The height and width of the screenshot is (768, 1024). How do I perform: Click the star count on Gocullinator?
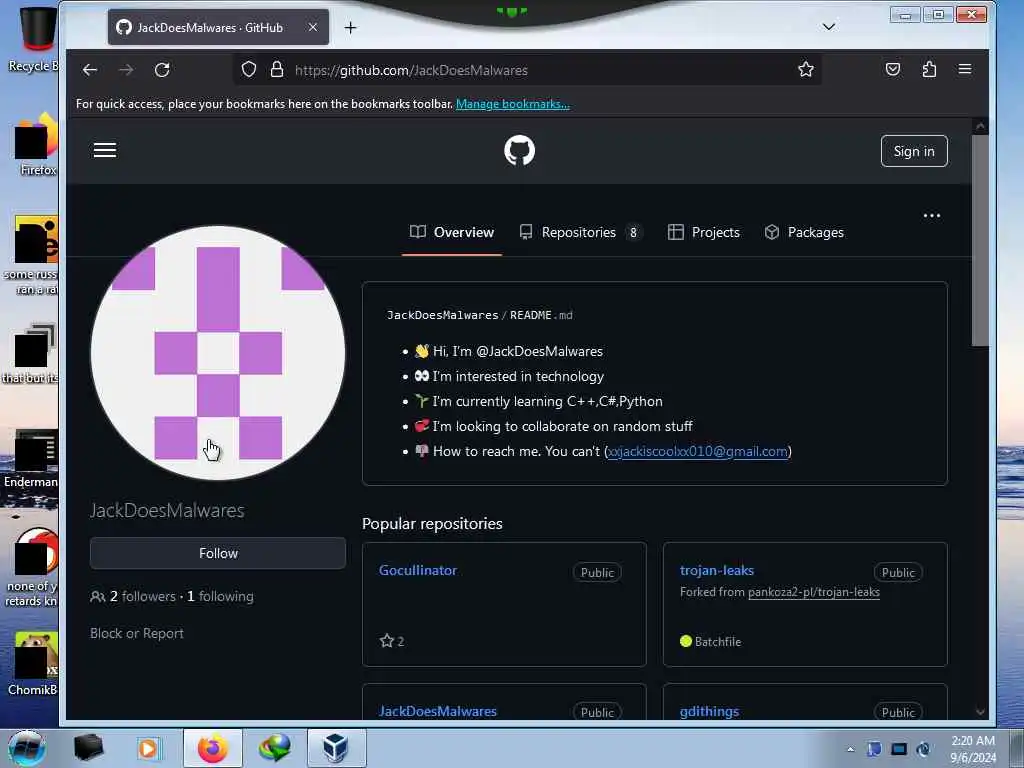pos(392,641)
